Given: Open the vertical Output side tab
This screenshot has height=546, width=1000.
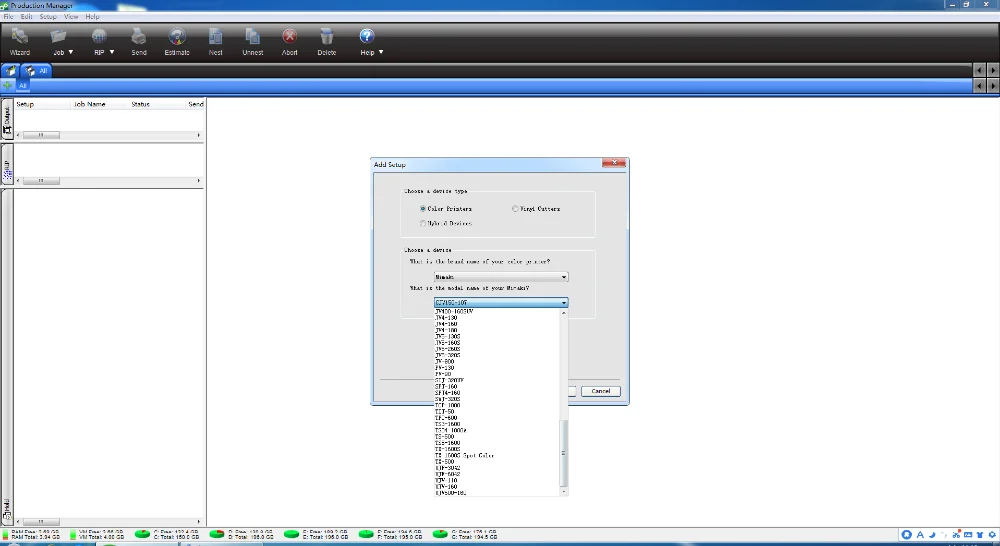Looking at the screenshot, I should [x=7, y=120].
